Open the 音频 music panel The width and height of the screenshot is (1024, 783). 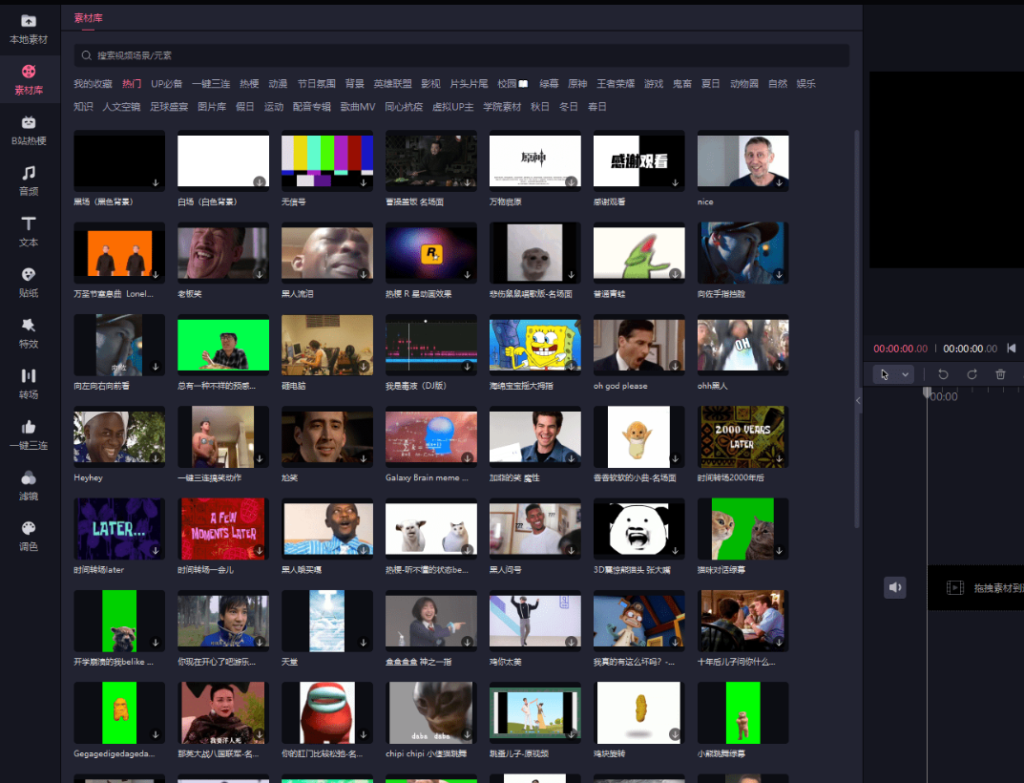tap(29, 181)
